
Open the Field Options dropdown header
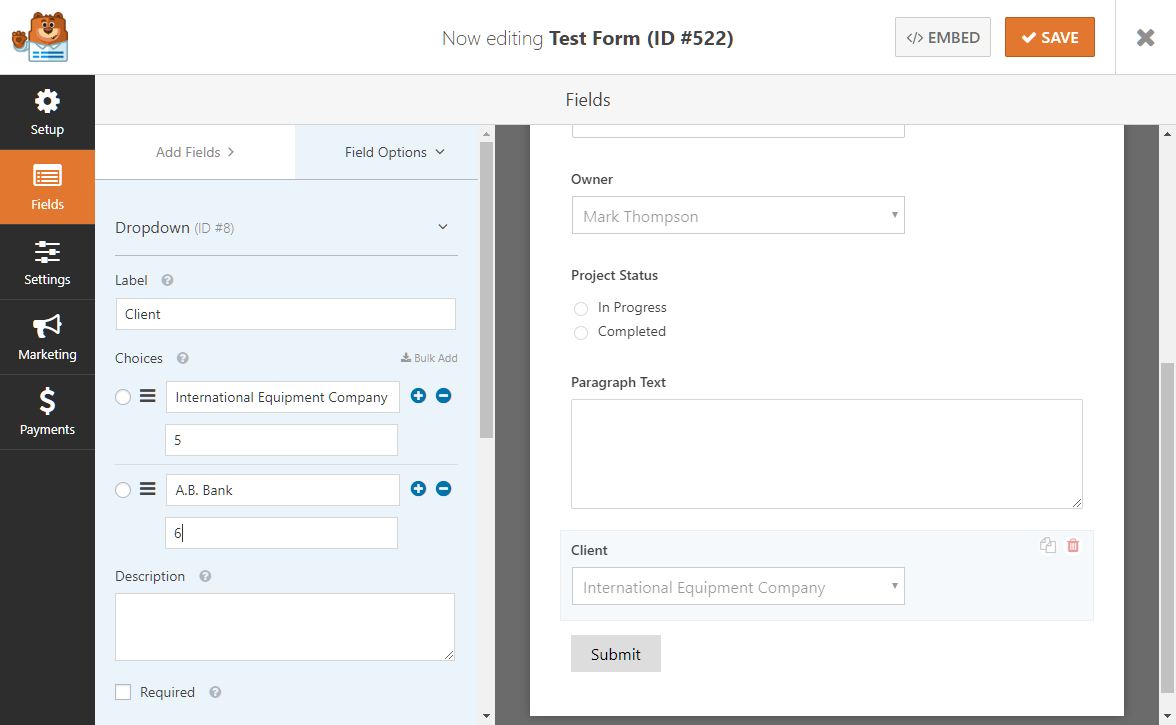[395, 151]
